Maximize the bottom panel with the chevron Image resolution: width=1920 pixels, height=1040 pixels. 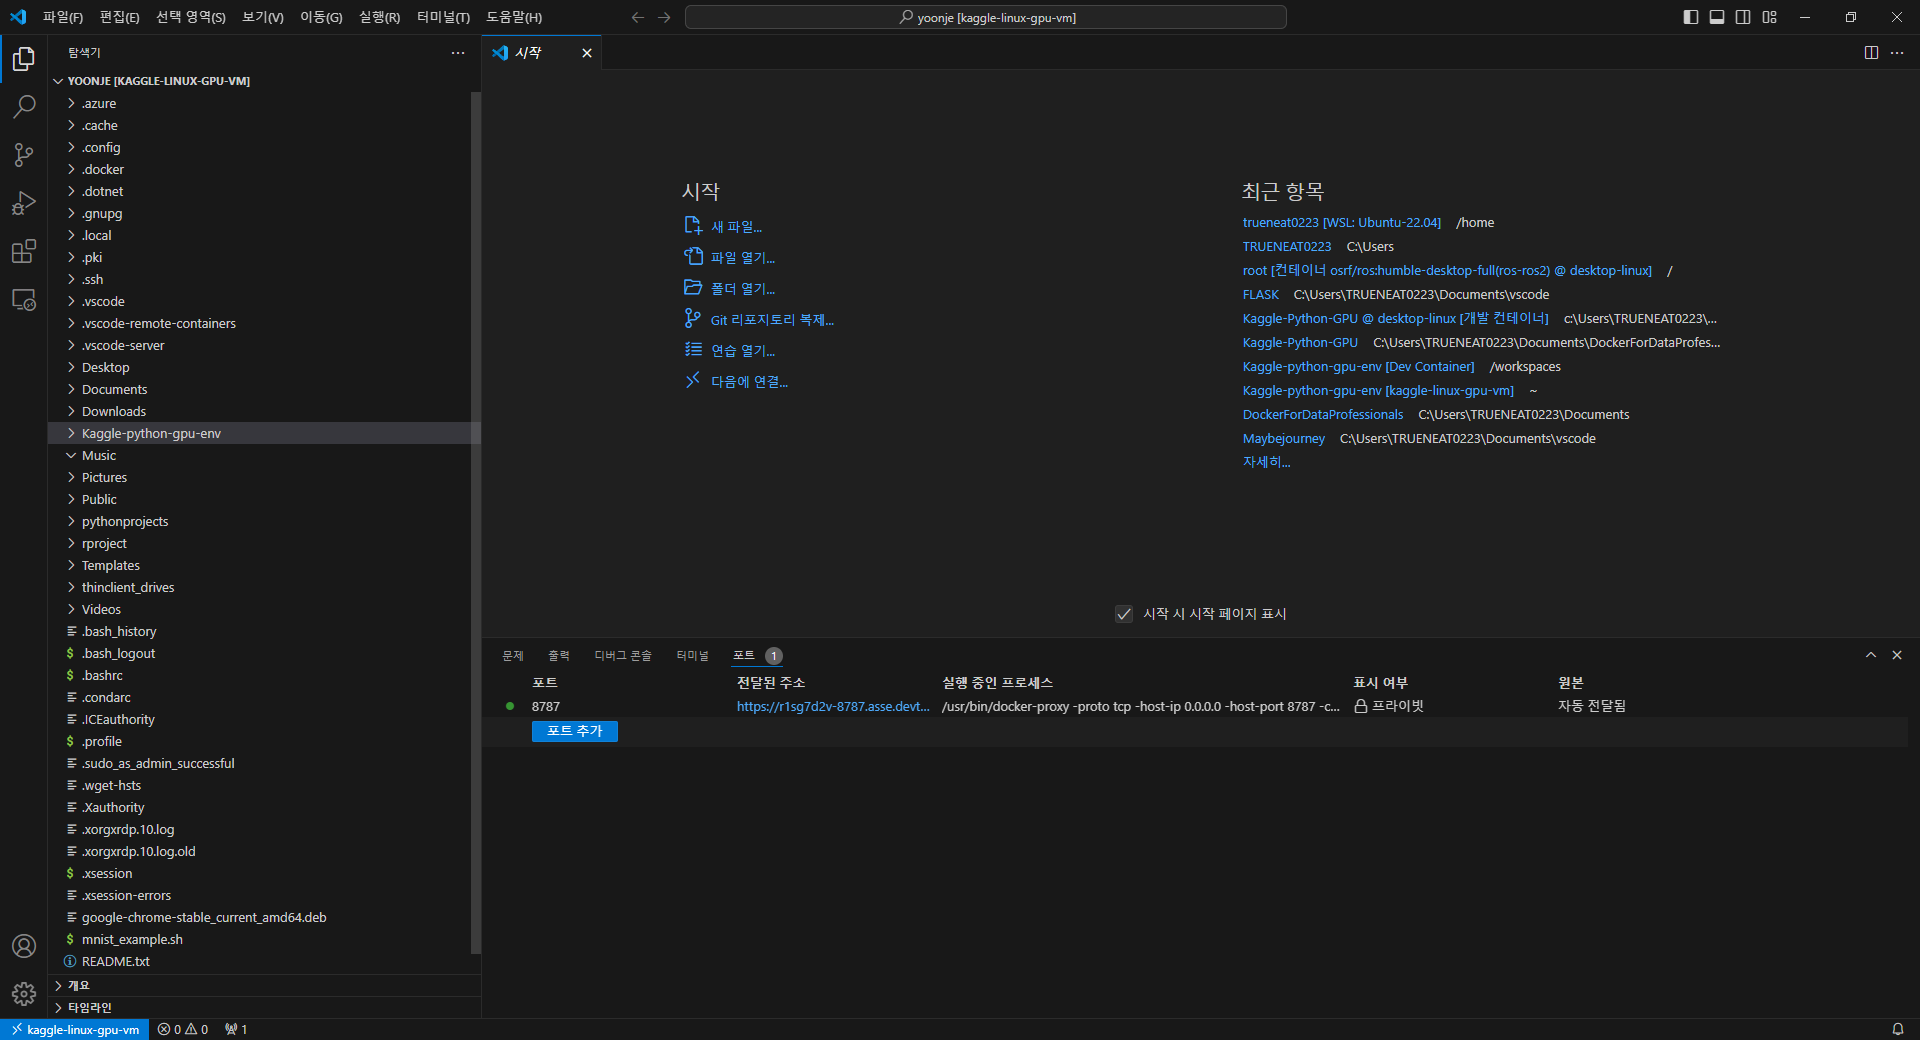click(1871, 655)
